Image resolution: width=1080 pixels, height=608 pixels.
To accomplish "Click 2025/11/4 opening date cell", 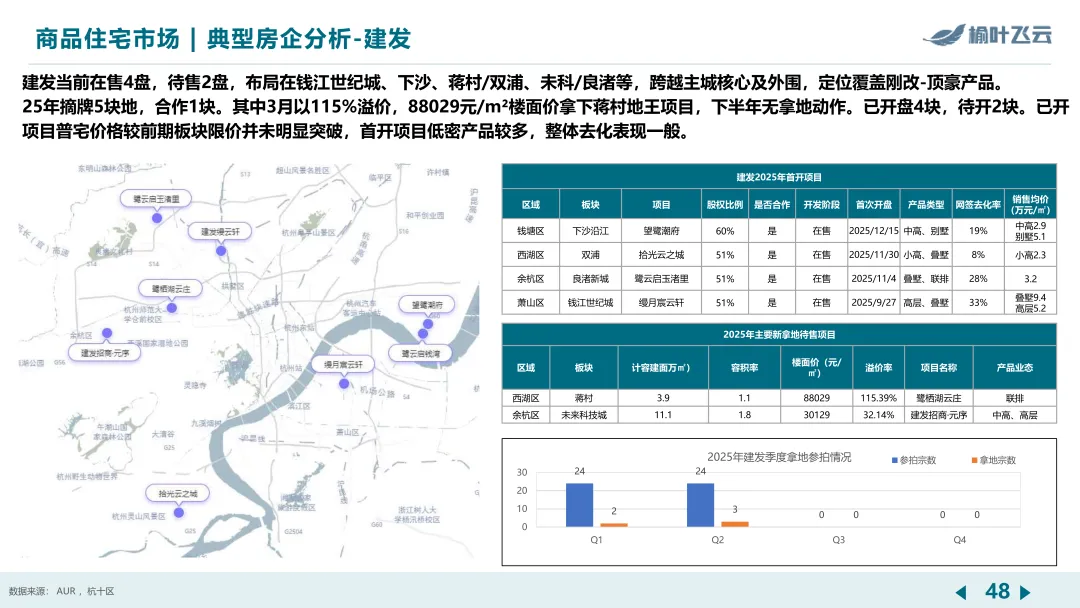I will (x=873, y=279).
